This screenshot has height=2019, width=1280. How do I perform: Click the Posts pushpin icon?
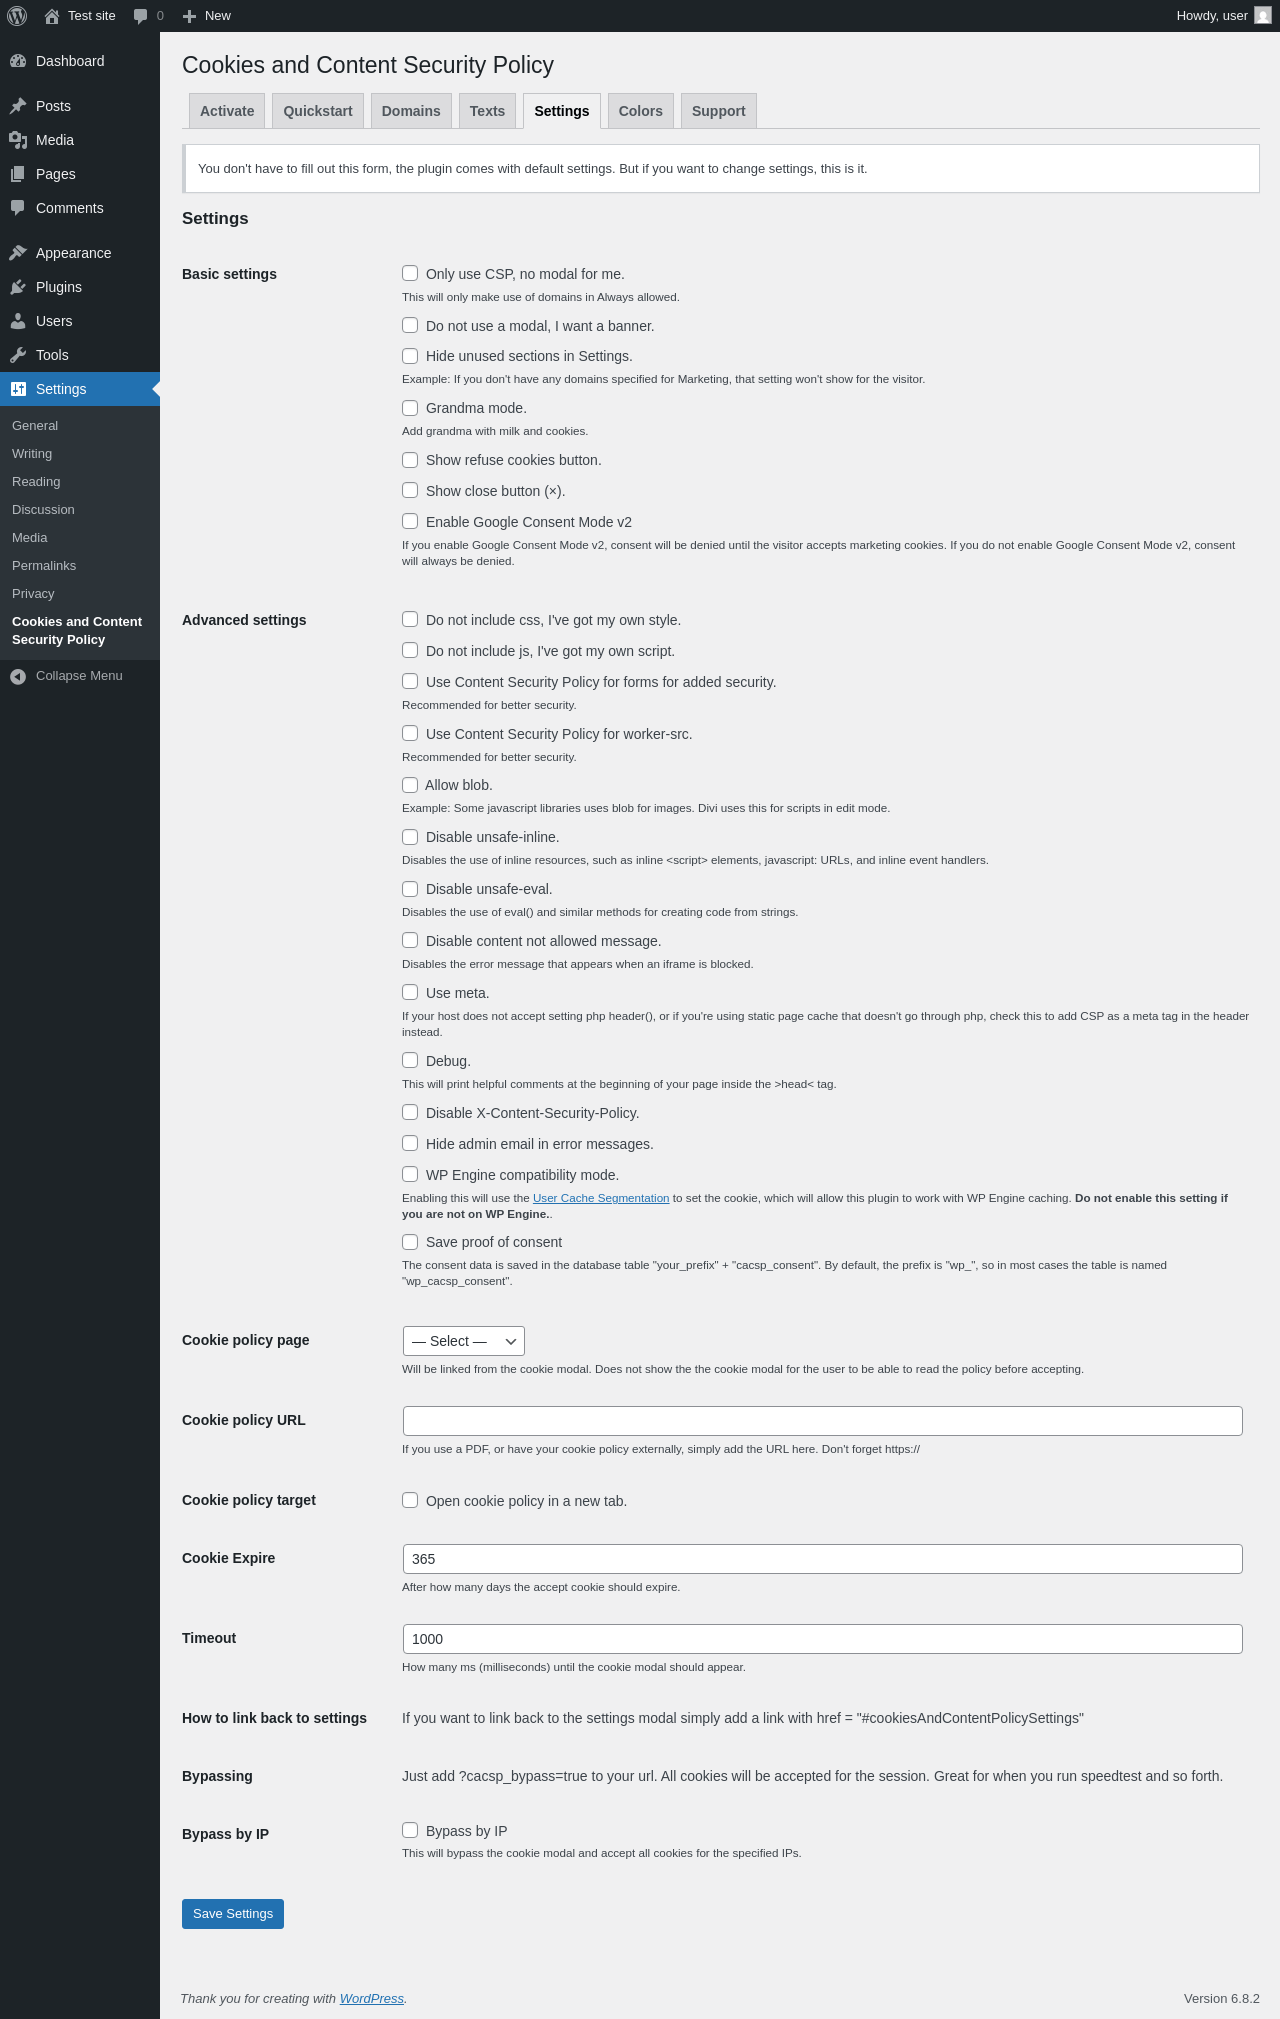pyautogui.click(x=18, y=106)
